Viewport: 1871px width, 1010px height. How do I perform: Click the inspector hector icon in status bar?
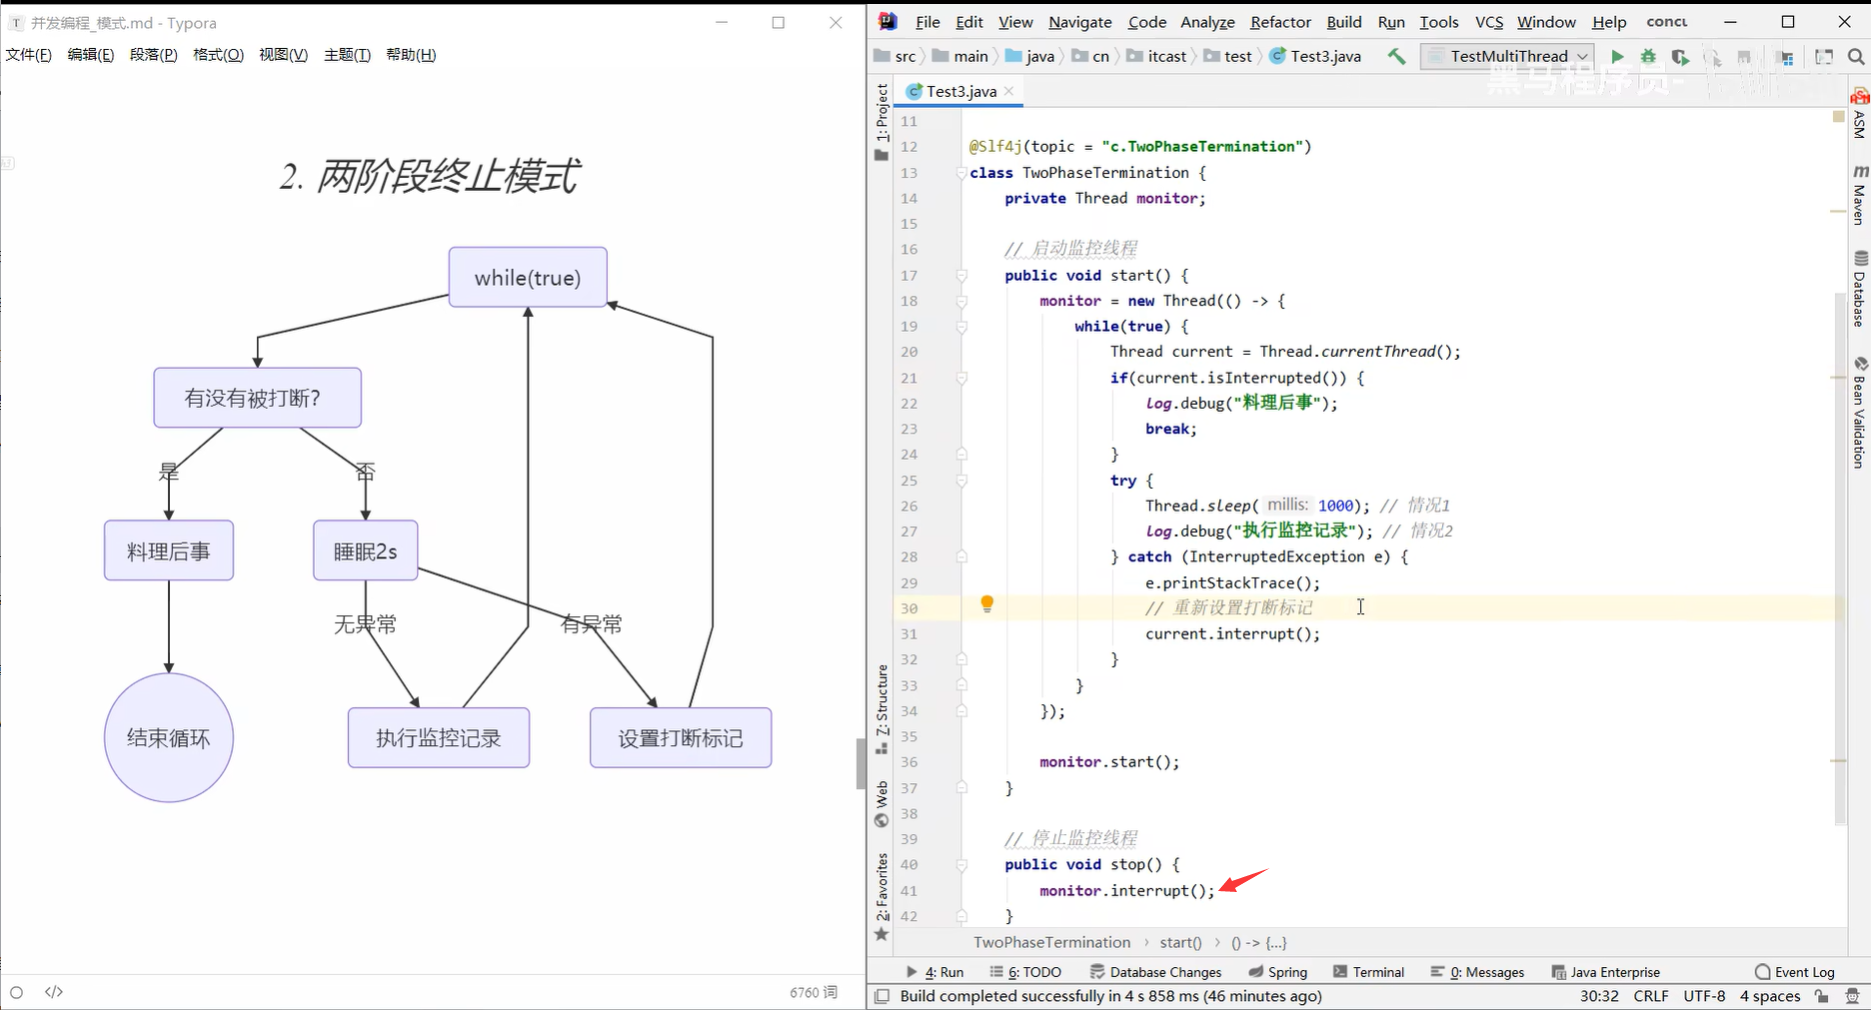point(1852,996)
